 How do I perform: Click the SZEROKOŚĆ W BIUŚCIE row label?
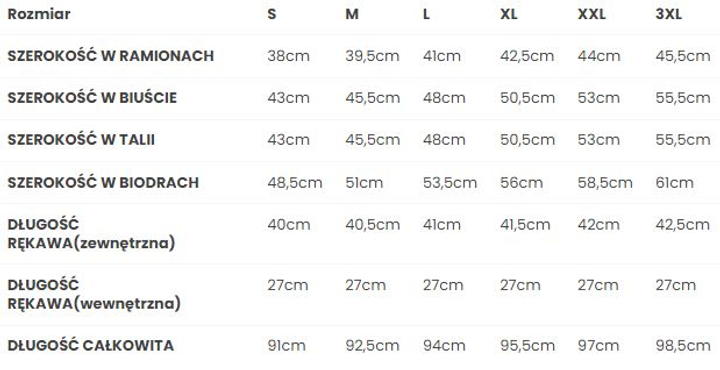pyautogui.click(x=92, y=98)
